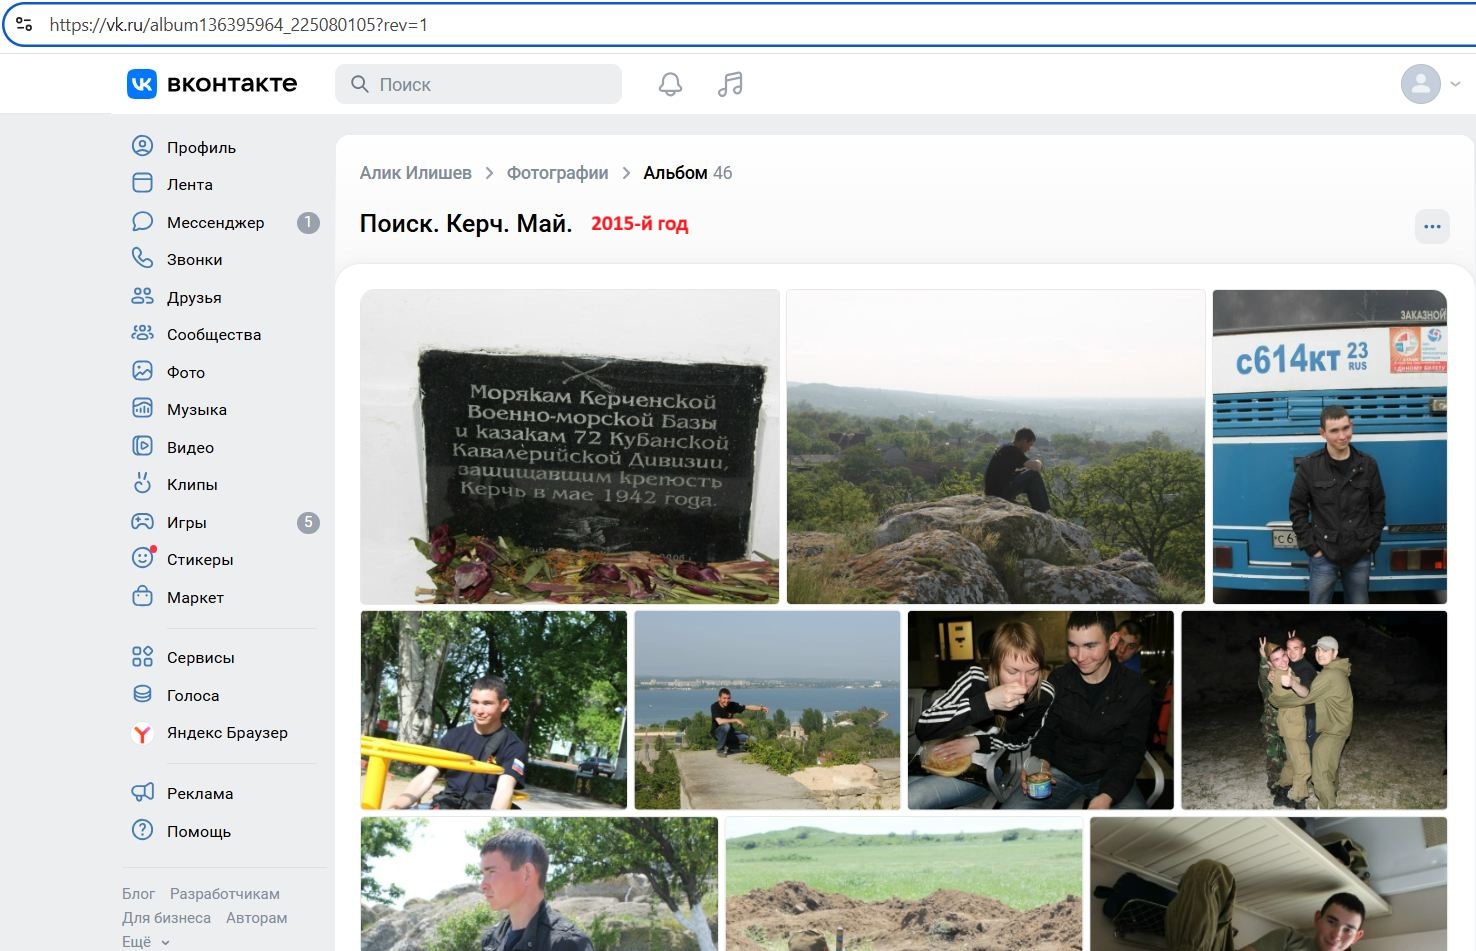This screenshot has height=951, width=1476.
Task: Click the Игры notification badge 5
Action: [x=308, y=522]
